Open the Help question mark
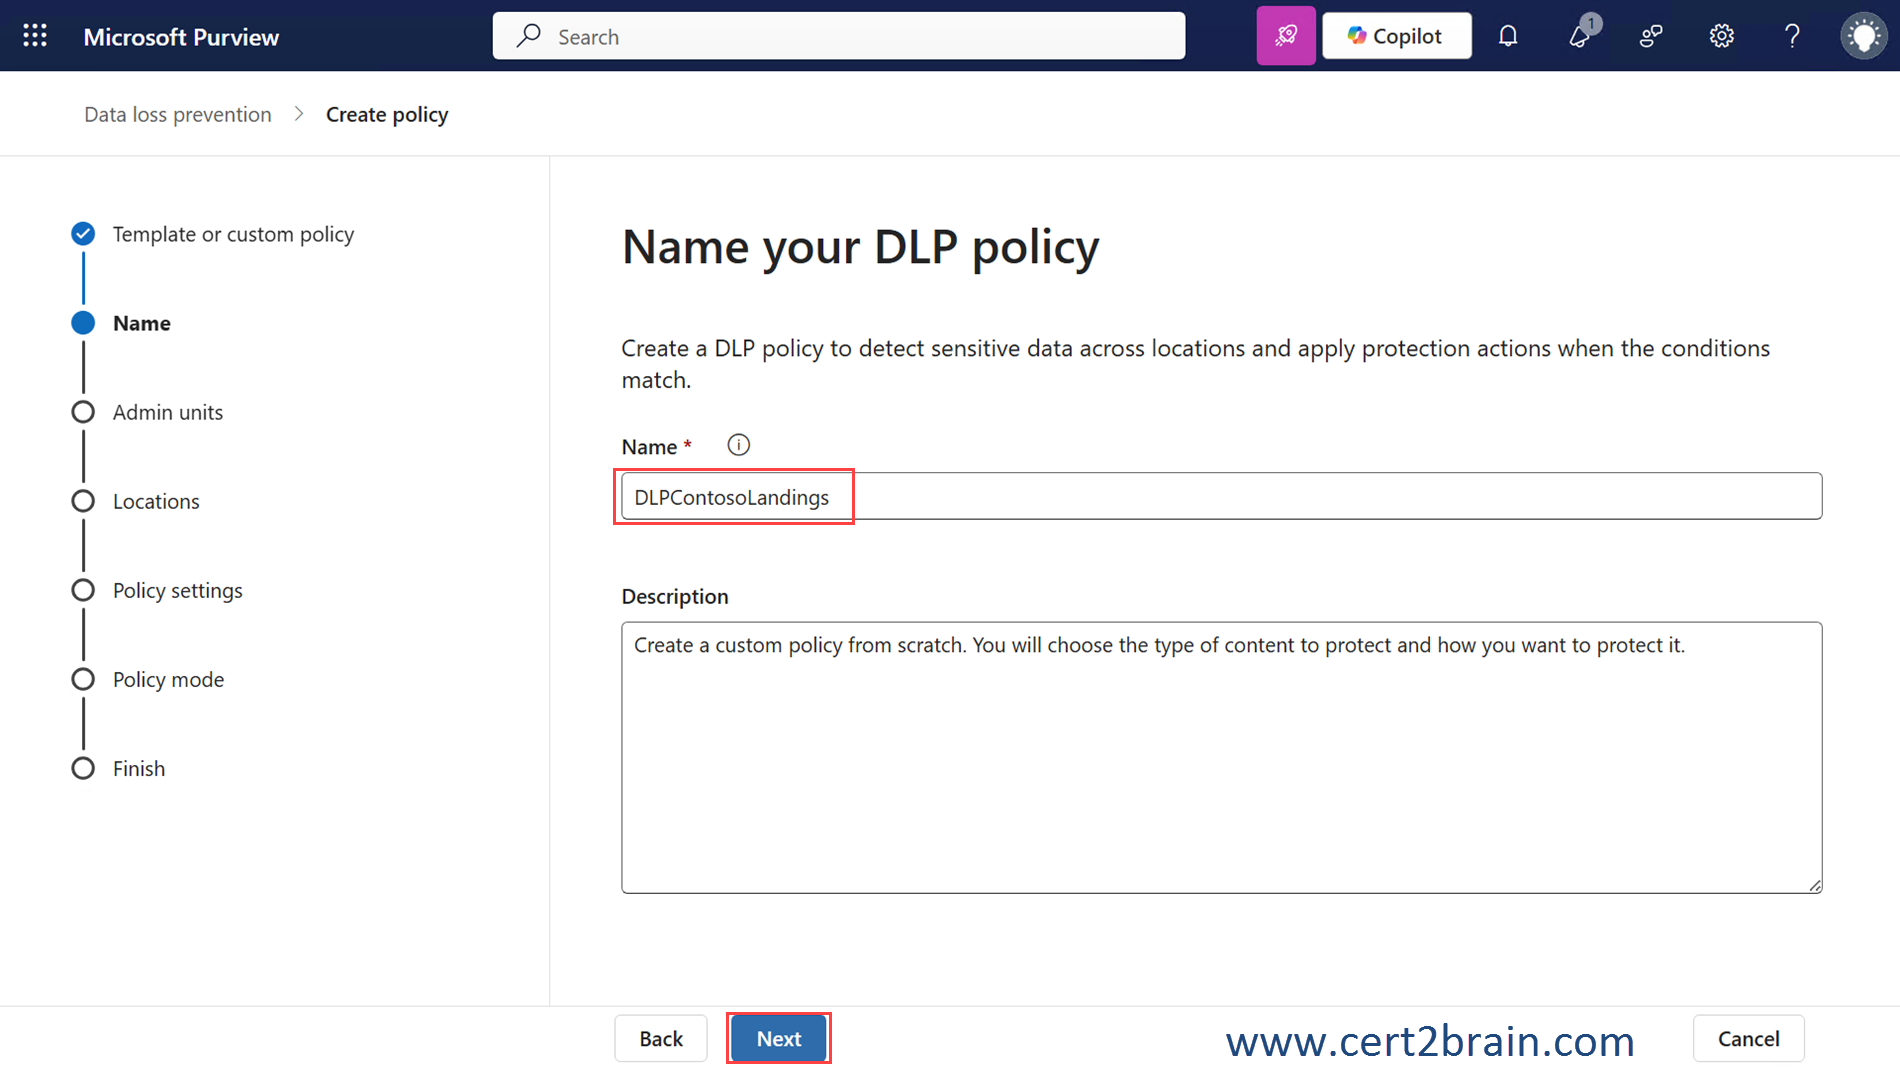Screen dimensions: 1900x1069 [x=1792, y=36]
